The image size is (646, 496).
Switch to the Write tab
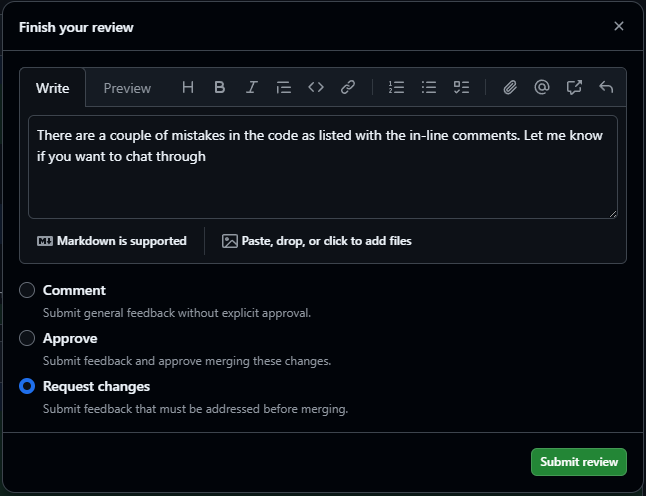[53, 88]
